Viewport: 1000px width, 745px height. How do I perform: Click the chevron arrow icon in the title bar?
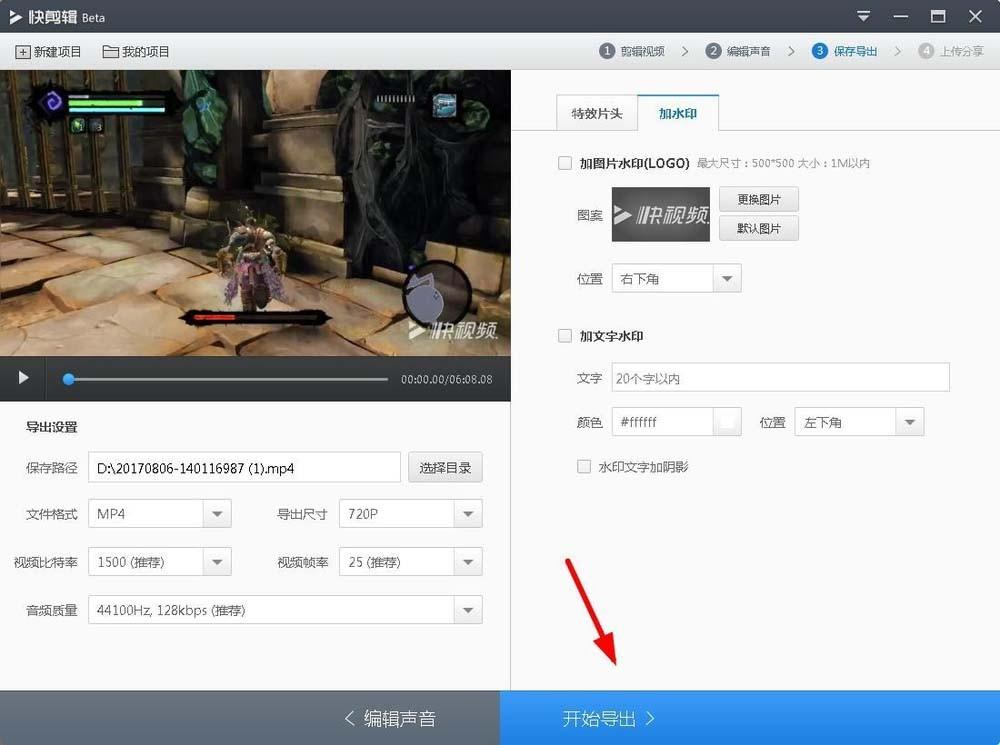[862, 16]
